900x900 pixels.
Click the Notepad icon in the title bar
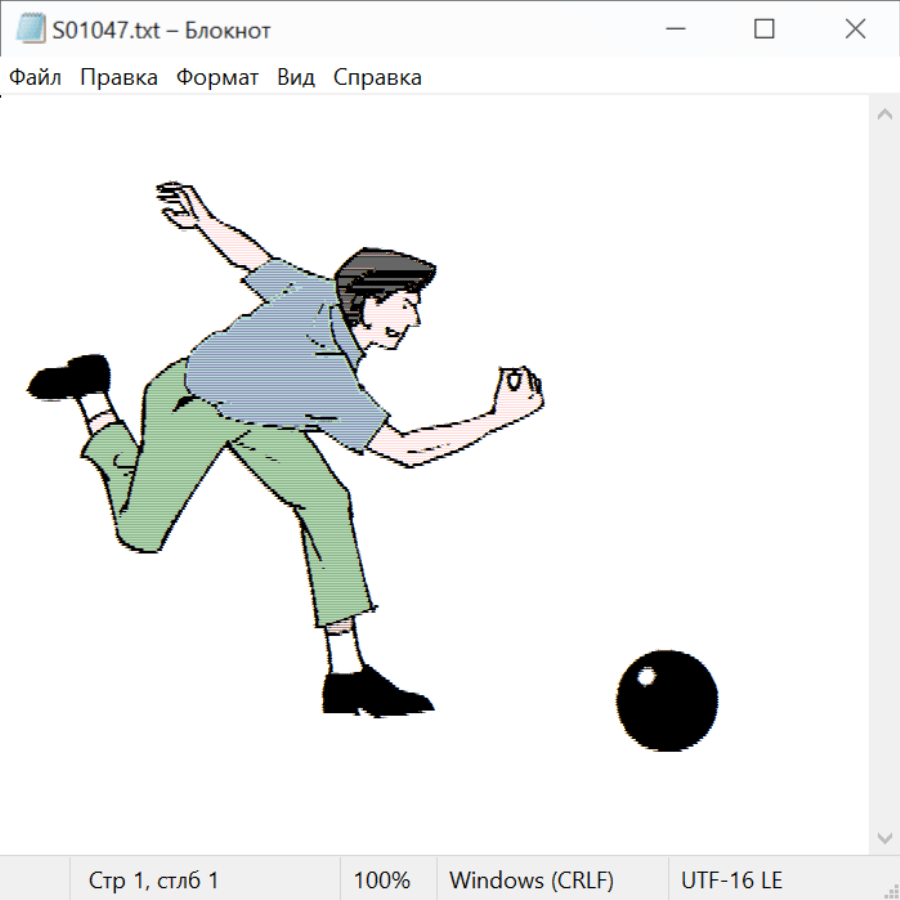tap(29, 30)
